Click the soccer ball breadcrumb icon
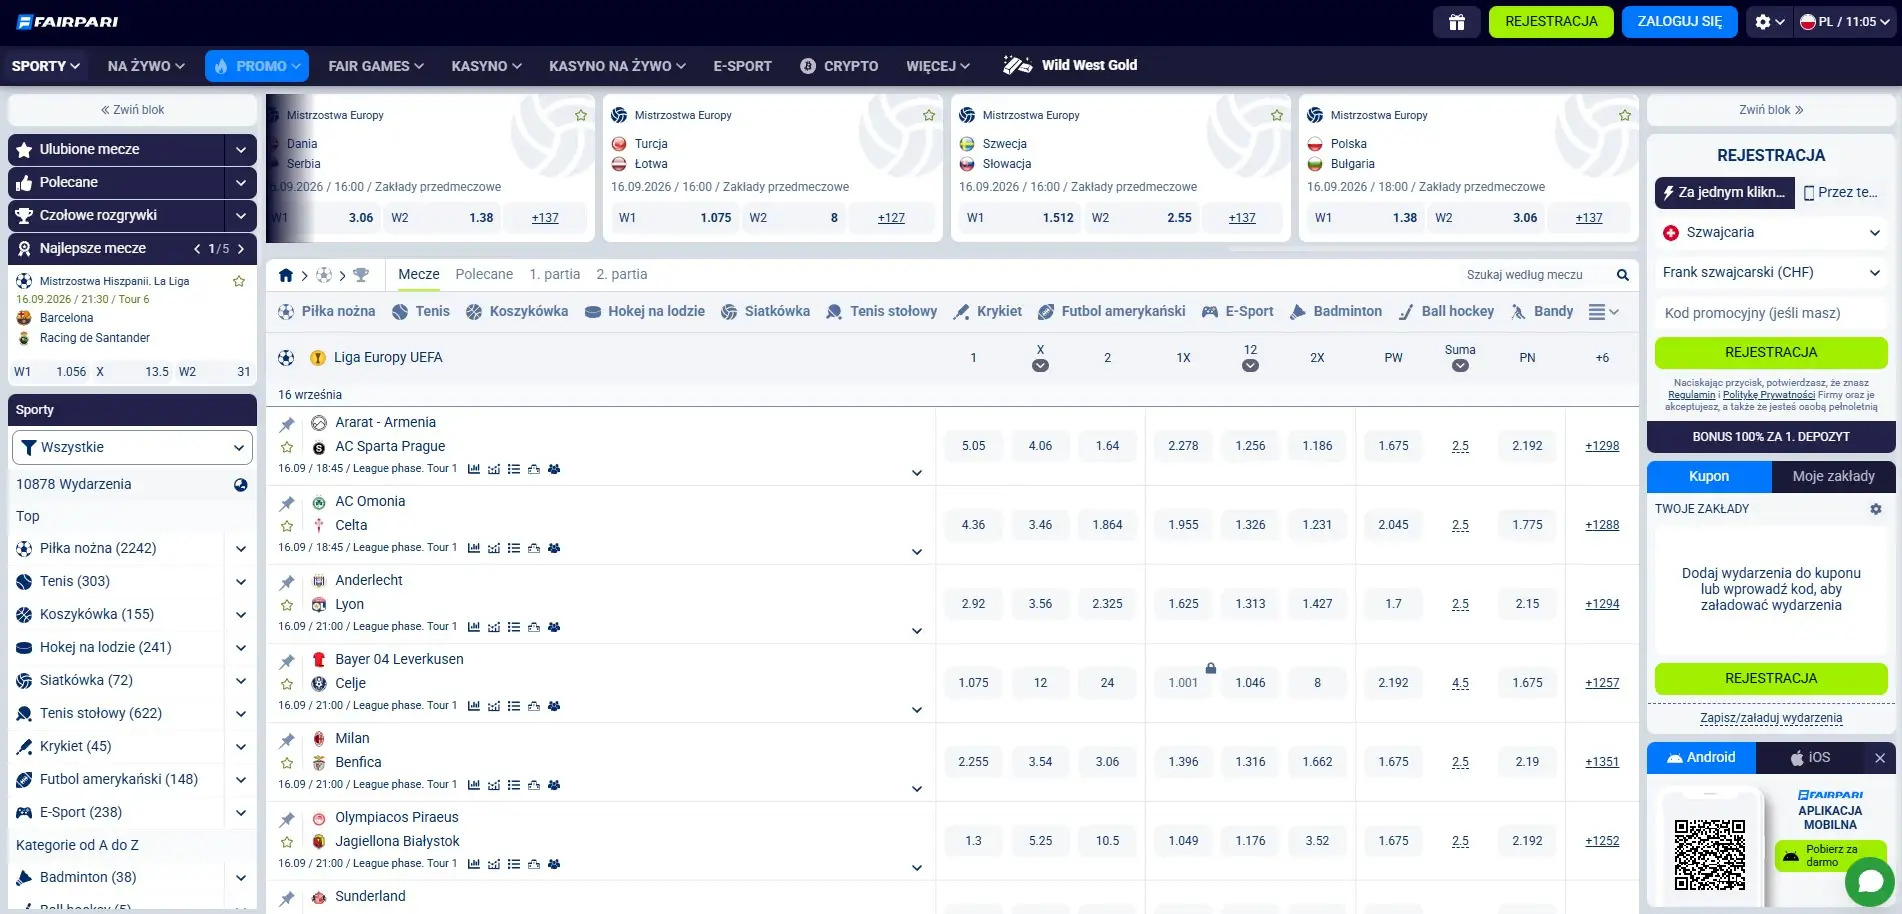 [324, 275]
